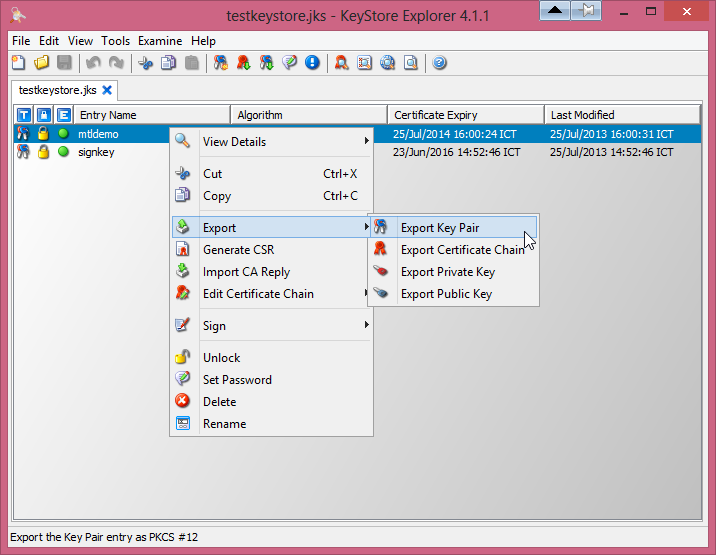
Task: Sort by Certificate Expiry column header
Action: click(466, 115)
